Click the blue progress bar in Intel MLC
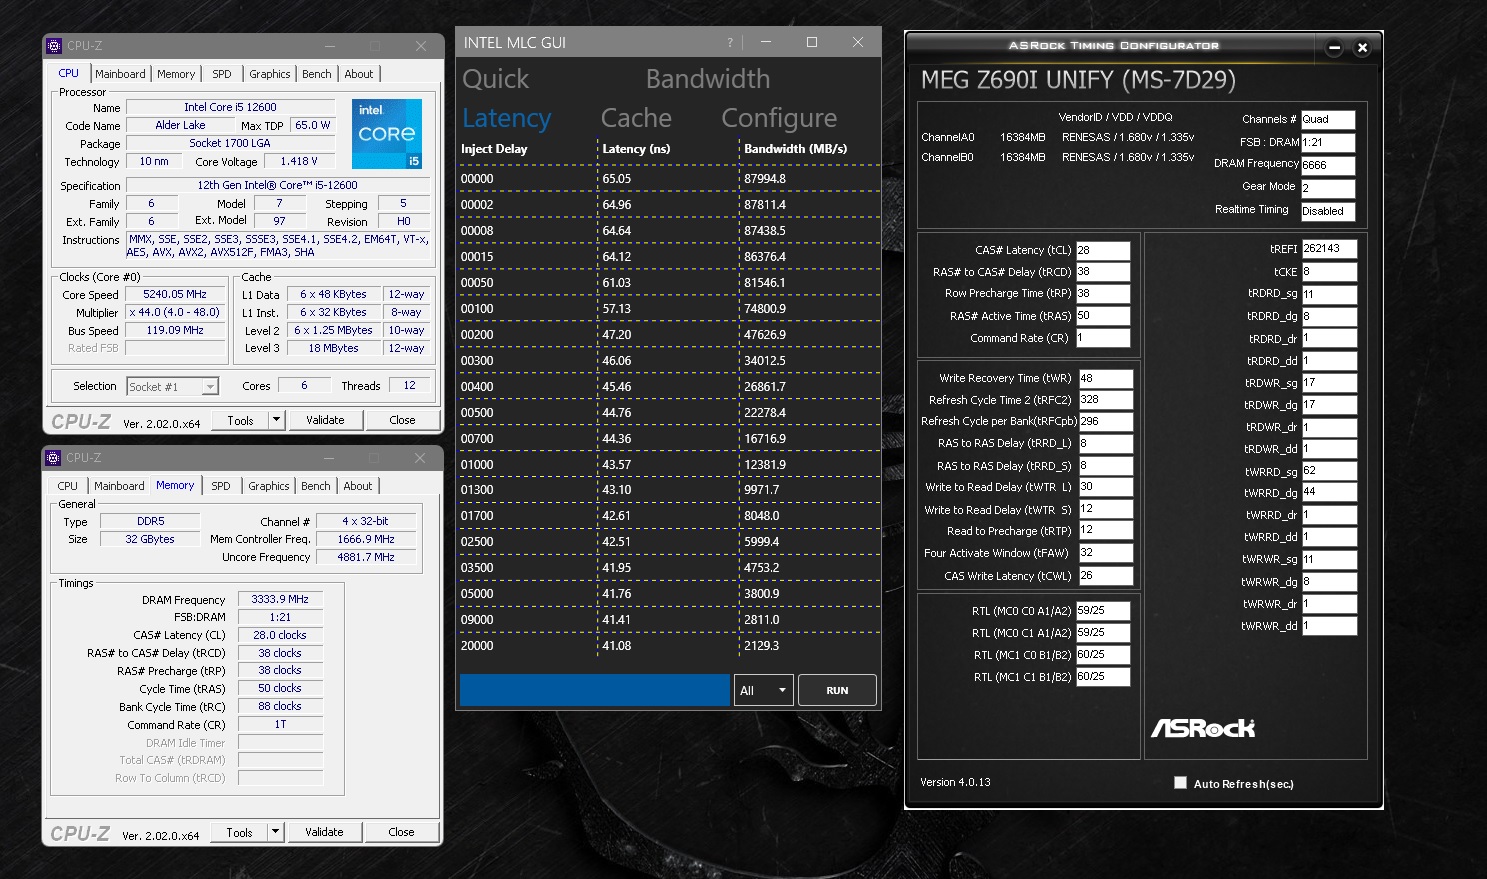 pyautogui.click(x=595, y=690)
